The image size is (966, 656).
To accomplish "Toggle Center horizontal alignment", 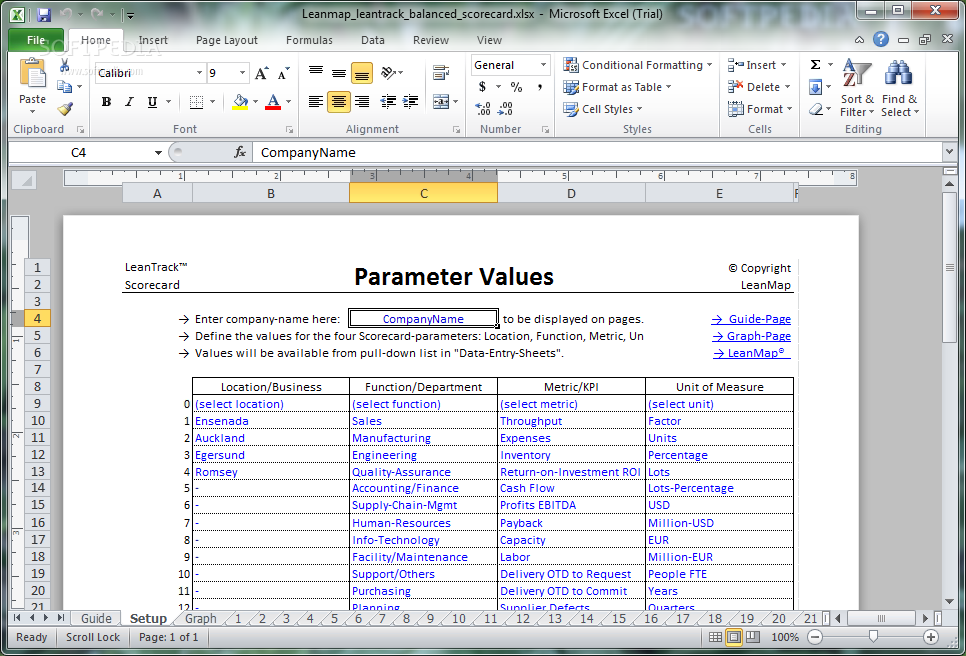I will click(x=339, y=102).
